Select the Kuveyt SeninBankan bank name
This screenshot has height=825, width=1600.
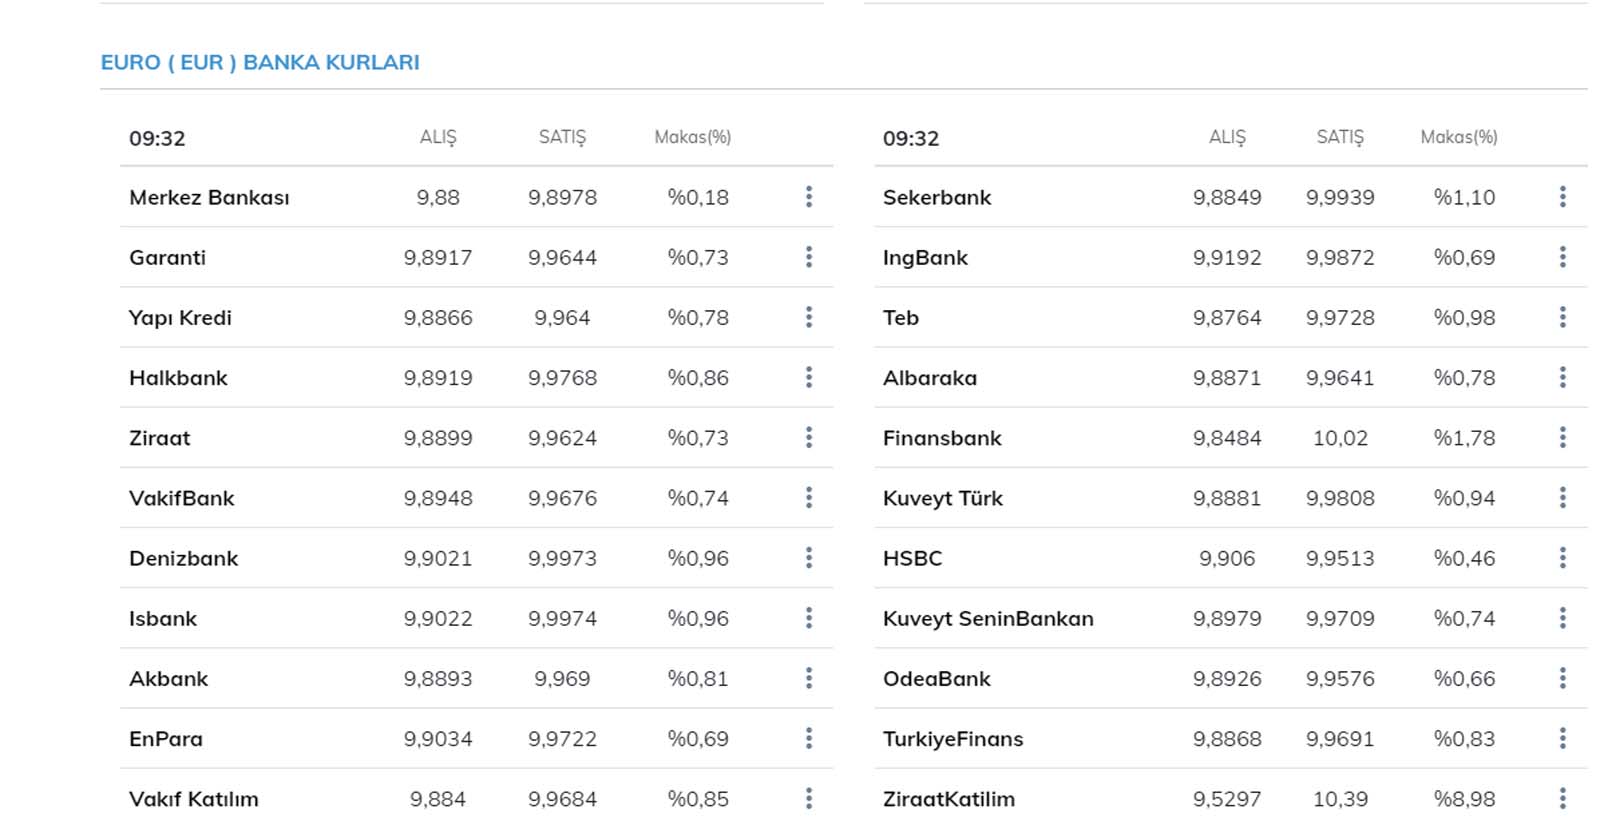coord(988,619)
